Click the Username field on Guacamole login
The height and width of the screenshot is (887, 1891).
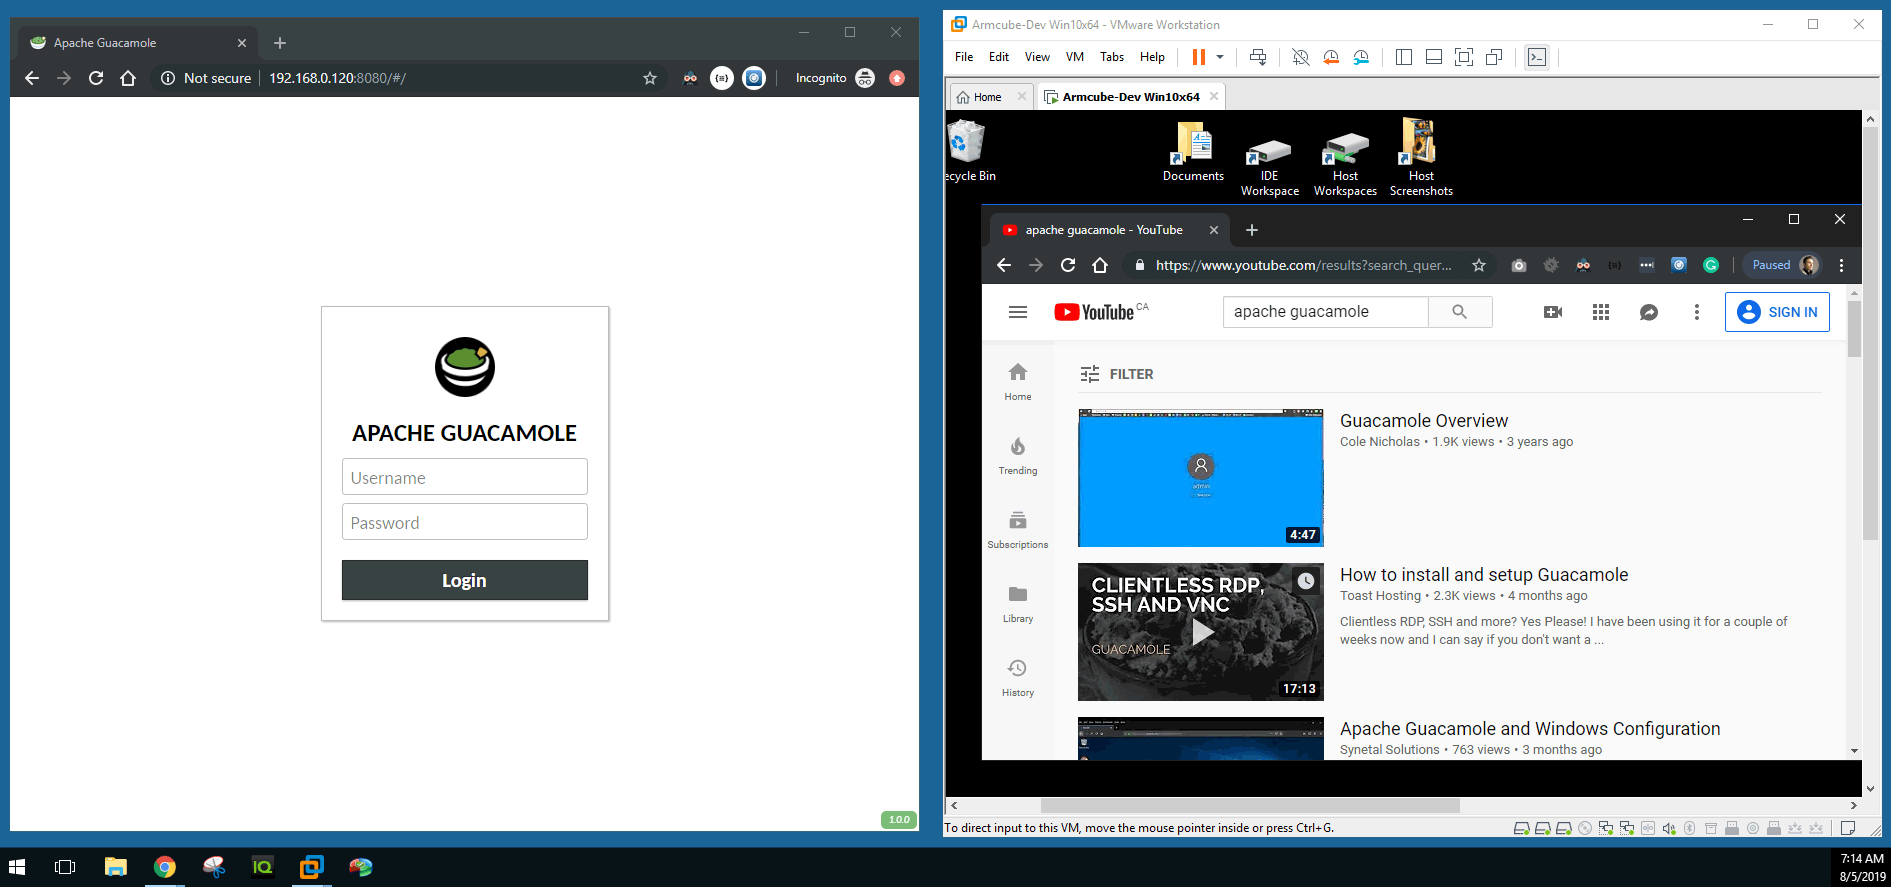tap(464, 477)
